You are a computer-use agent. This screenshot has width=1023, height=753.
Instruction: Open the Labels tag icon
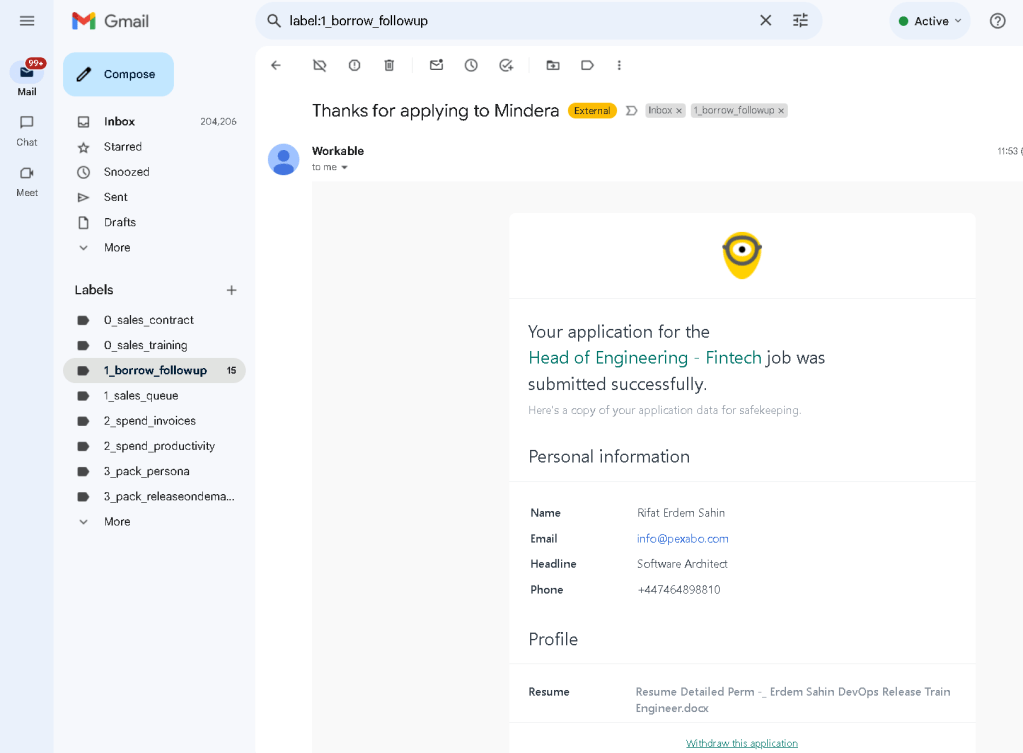(587, 65)
